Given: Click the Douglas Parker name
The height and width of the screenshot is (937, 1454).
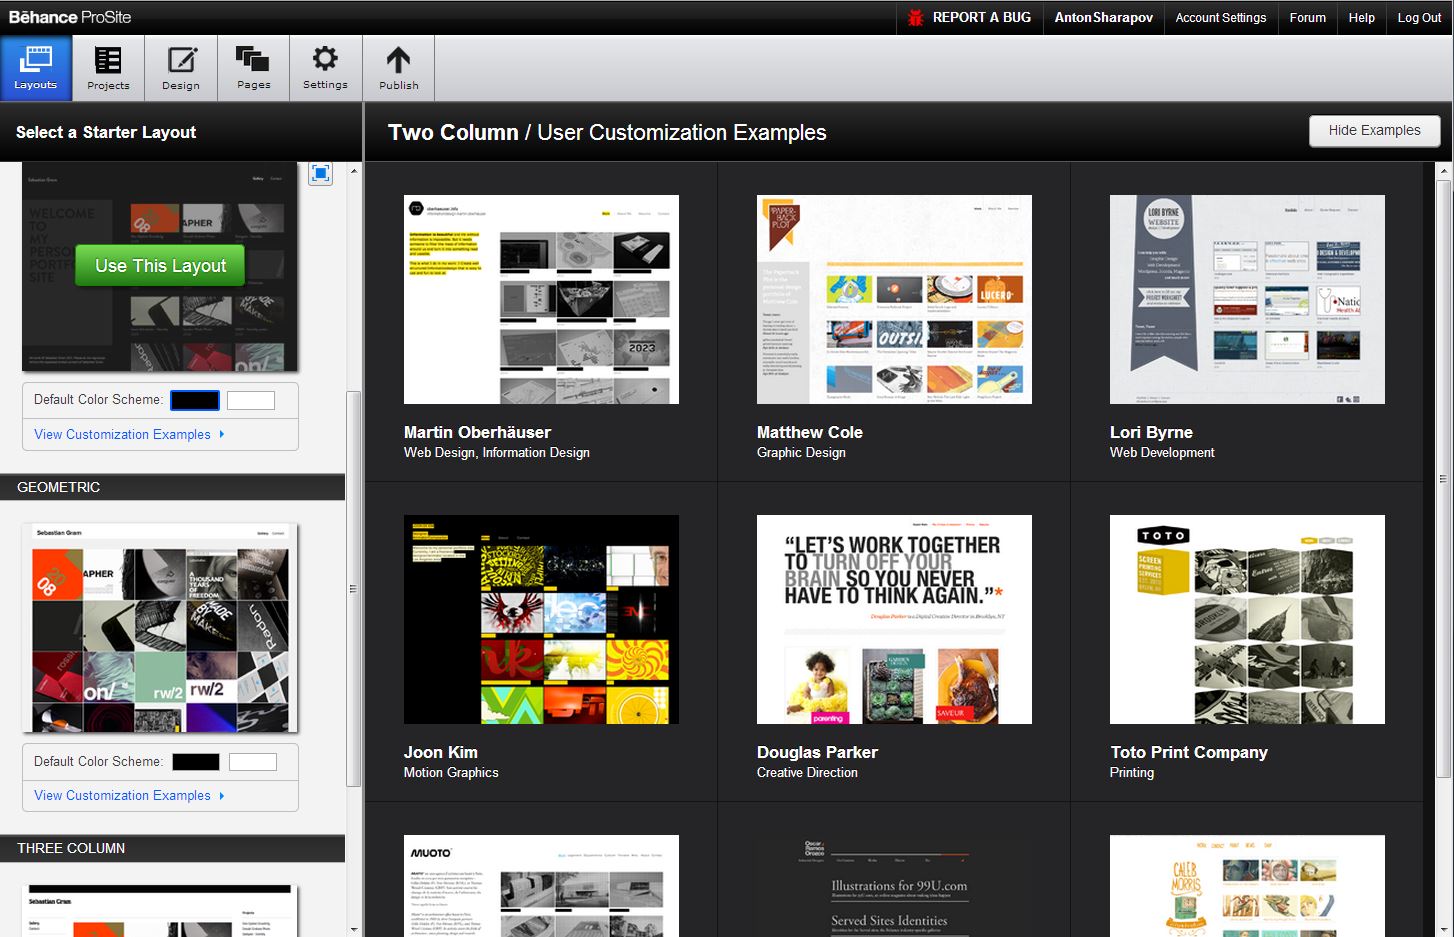Looking at the screenshot, I should (817, 752).
